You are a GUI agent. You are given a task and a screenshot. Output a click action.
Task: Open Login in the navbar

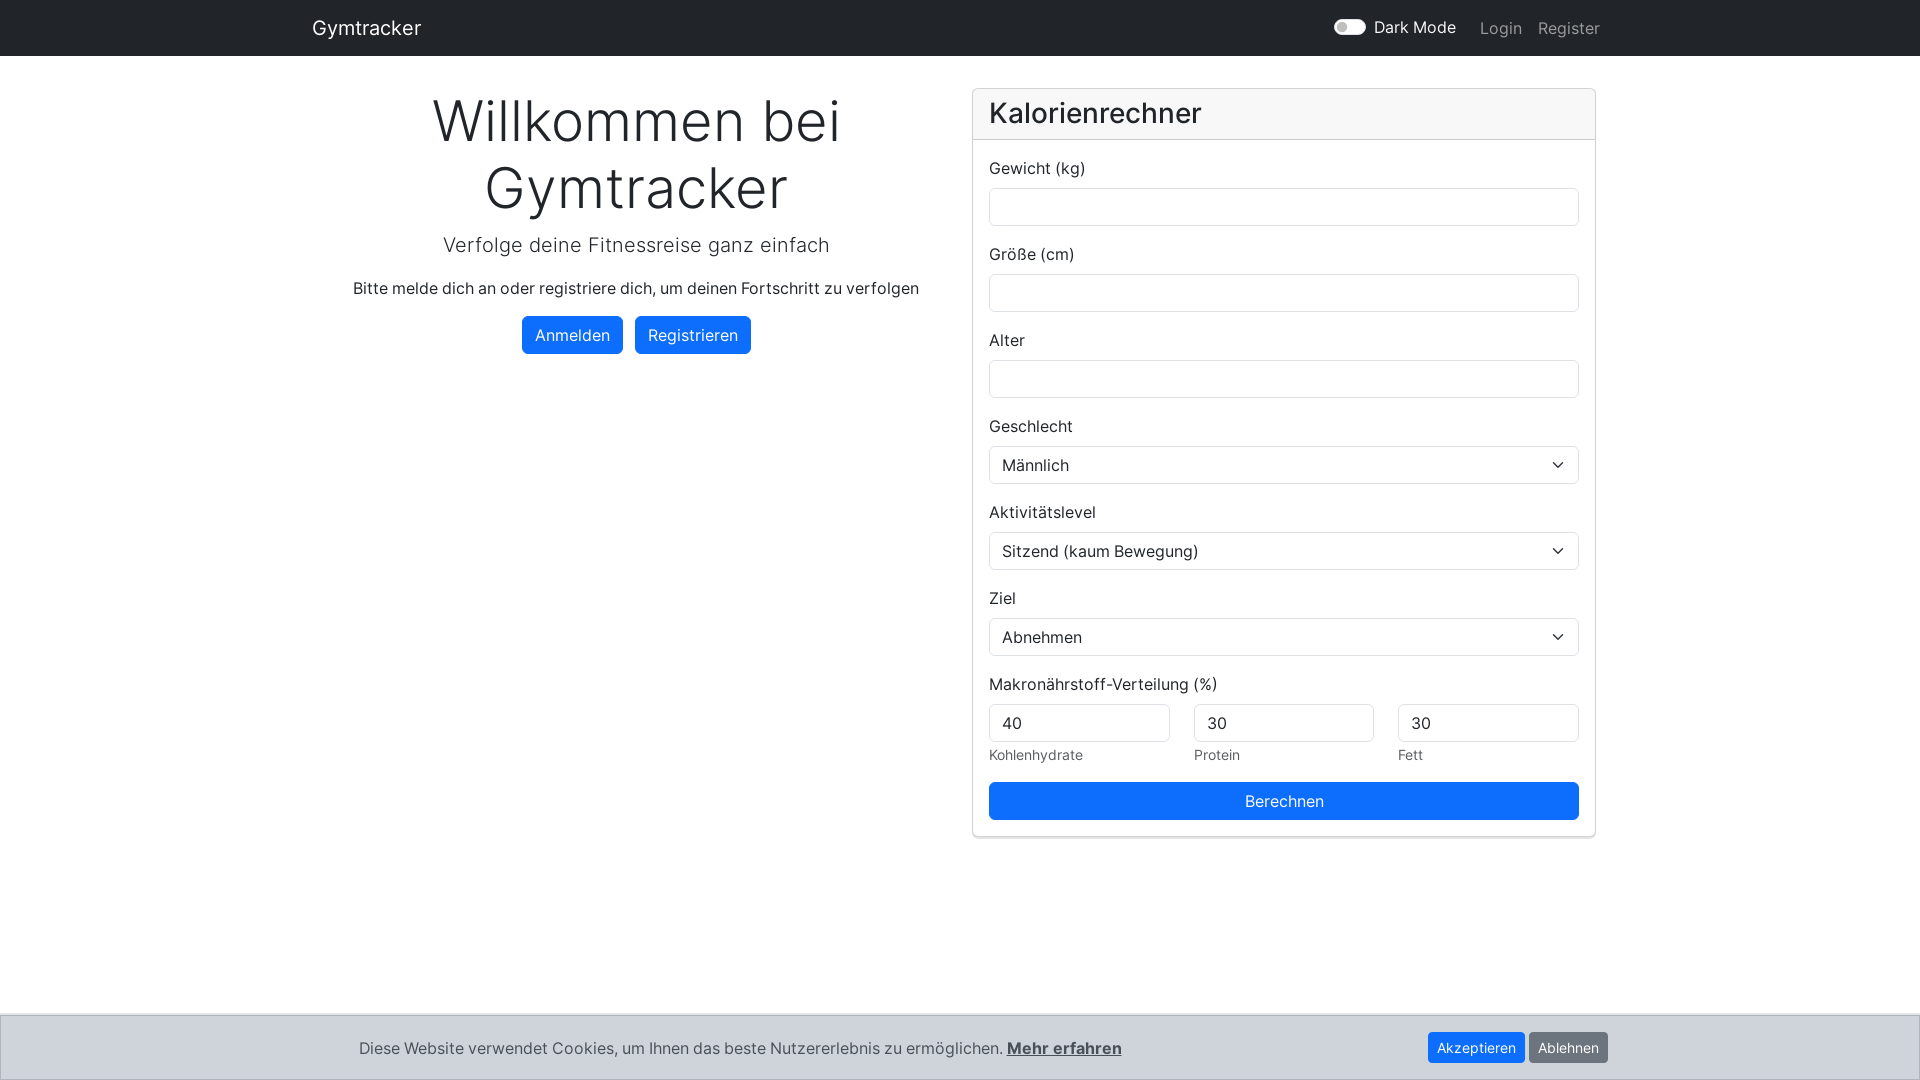coord(1500,28)
